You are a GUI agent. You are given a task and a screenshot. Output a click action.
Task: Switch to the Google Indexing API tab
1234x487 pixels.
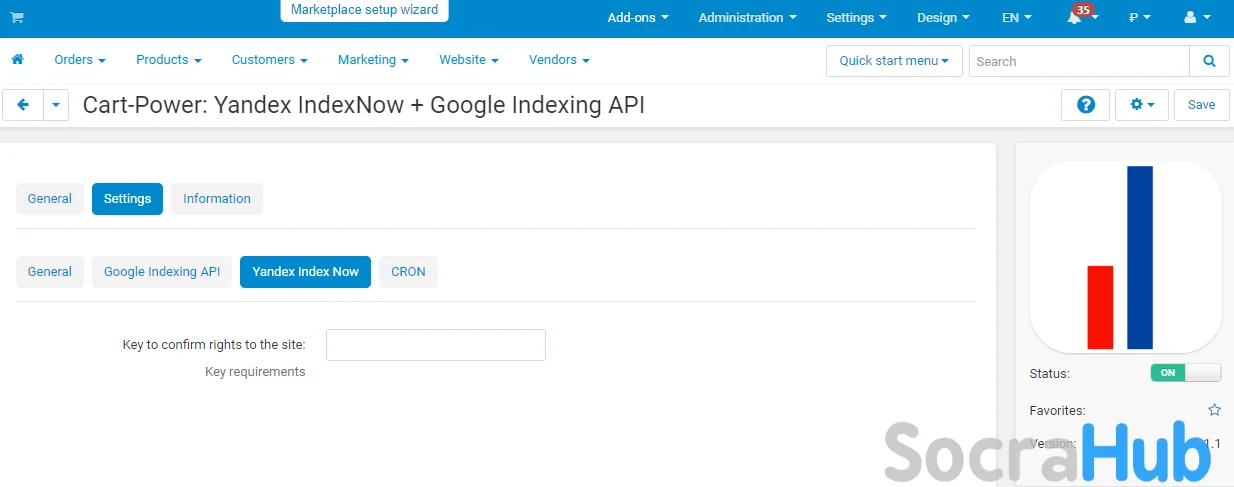[x=162, y=272]
